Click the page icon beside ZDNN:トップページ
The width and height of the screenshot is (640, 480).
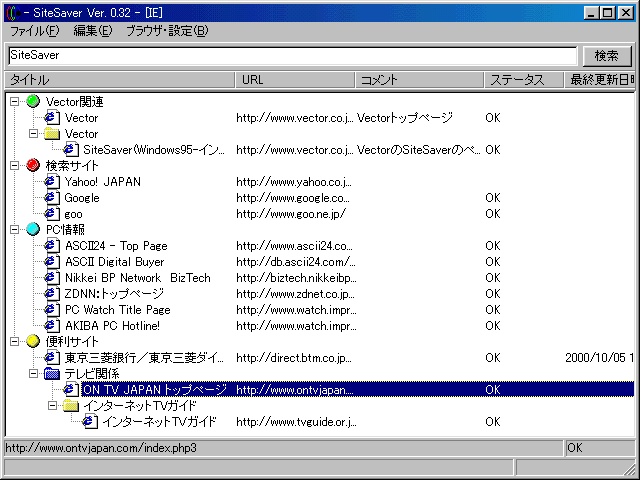[x=52, y=293]
